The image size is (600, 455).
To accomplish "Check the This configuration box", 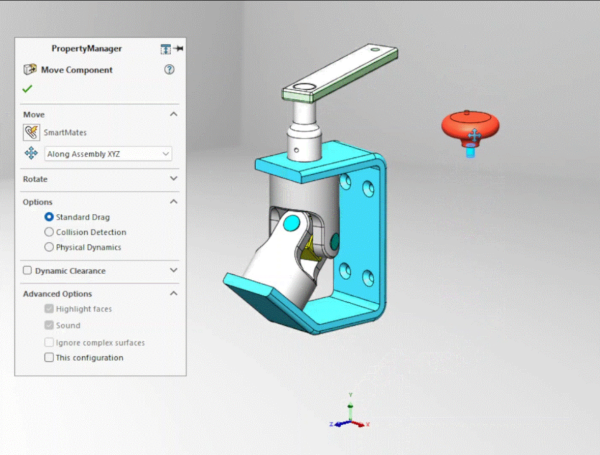I will pyautogui.click(x=49, y=357).
